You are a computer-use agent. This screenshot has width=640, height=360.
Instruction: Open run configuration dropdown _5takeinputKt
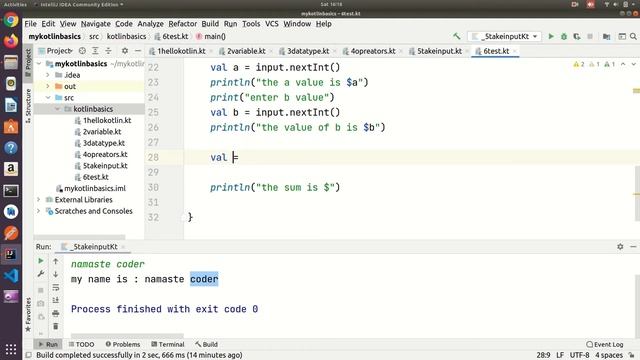coord(504,36)
